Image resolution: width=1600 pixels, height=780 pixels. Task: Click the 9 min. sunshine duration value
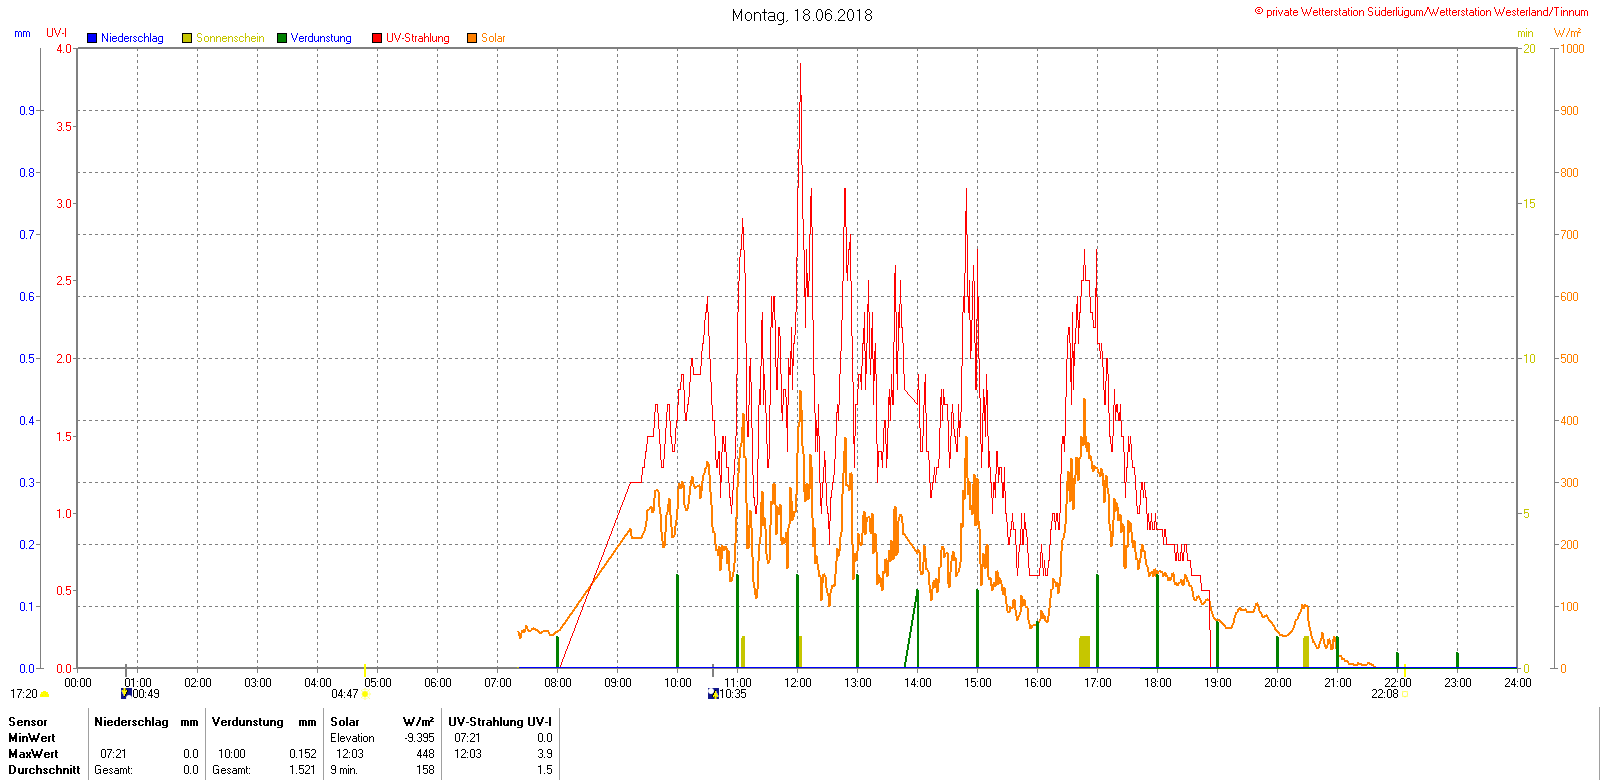pyautogui.click(x=344, y=770)
